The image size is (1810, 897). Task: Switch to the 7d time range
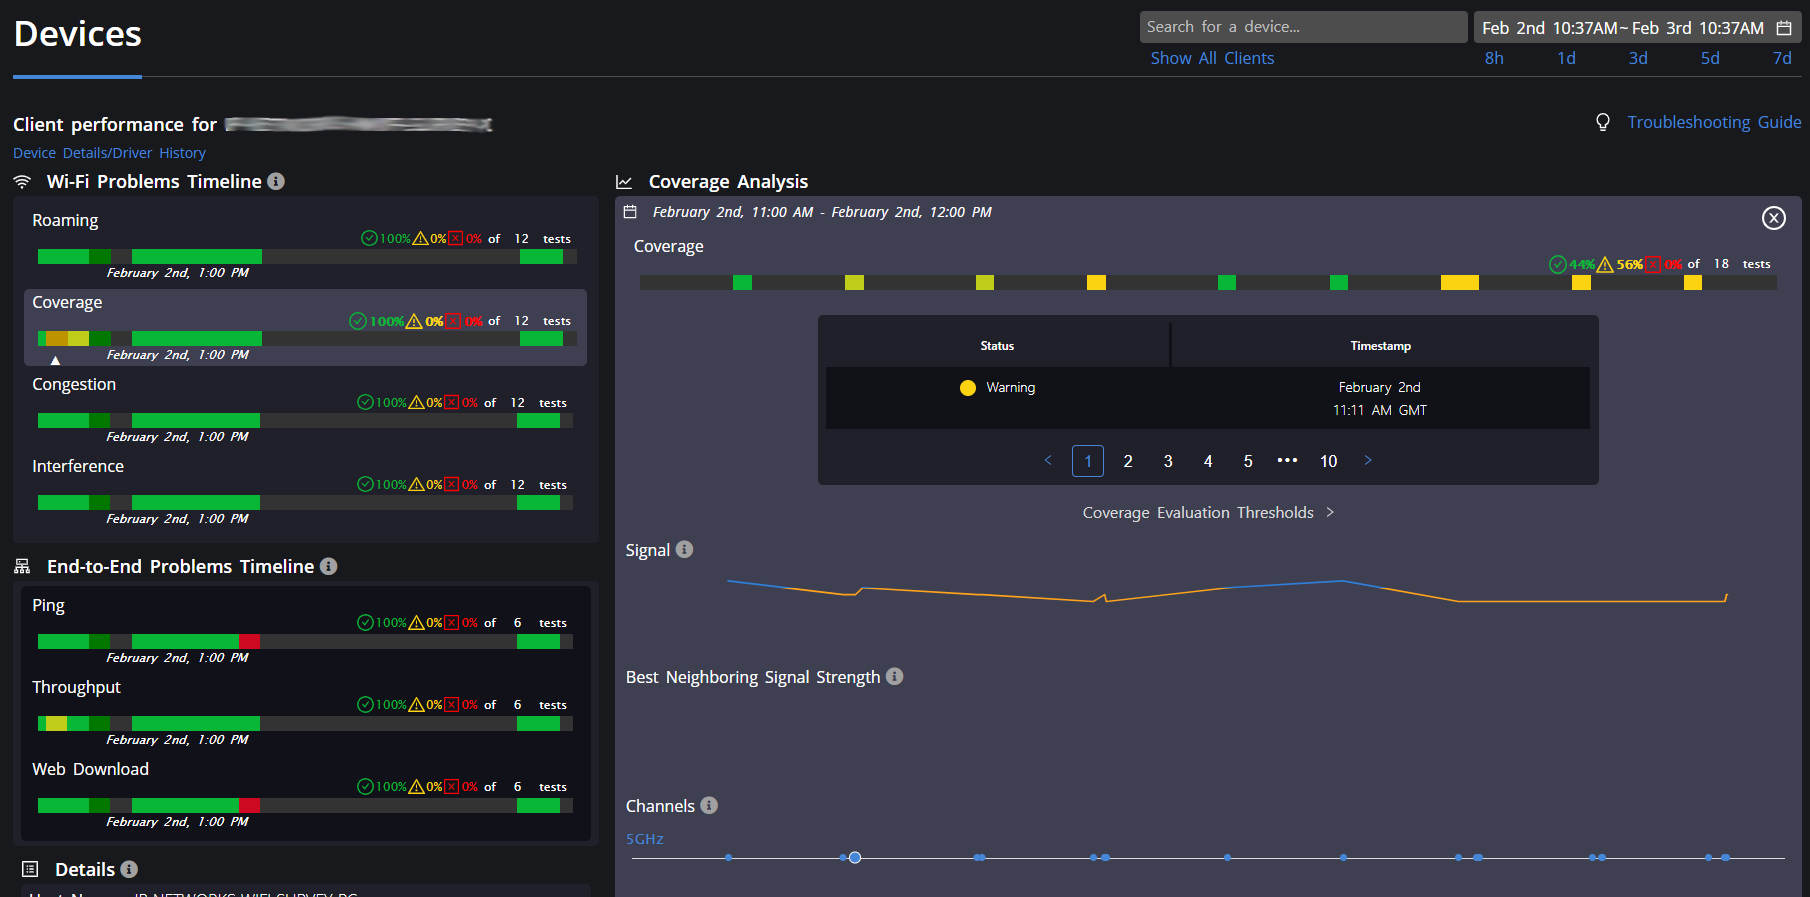pyautogui.click(x=1781, y=58)
